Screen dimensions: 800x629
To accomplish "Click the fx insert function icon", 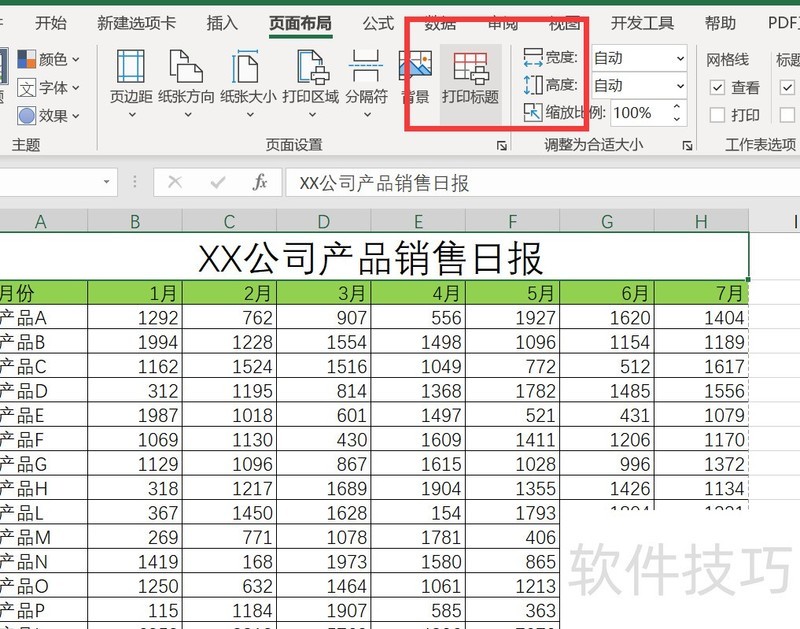I will click(x=259, y=182).
